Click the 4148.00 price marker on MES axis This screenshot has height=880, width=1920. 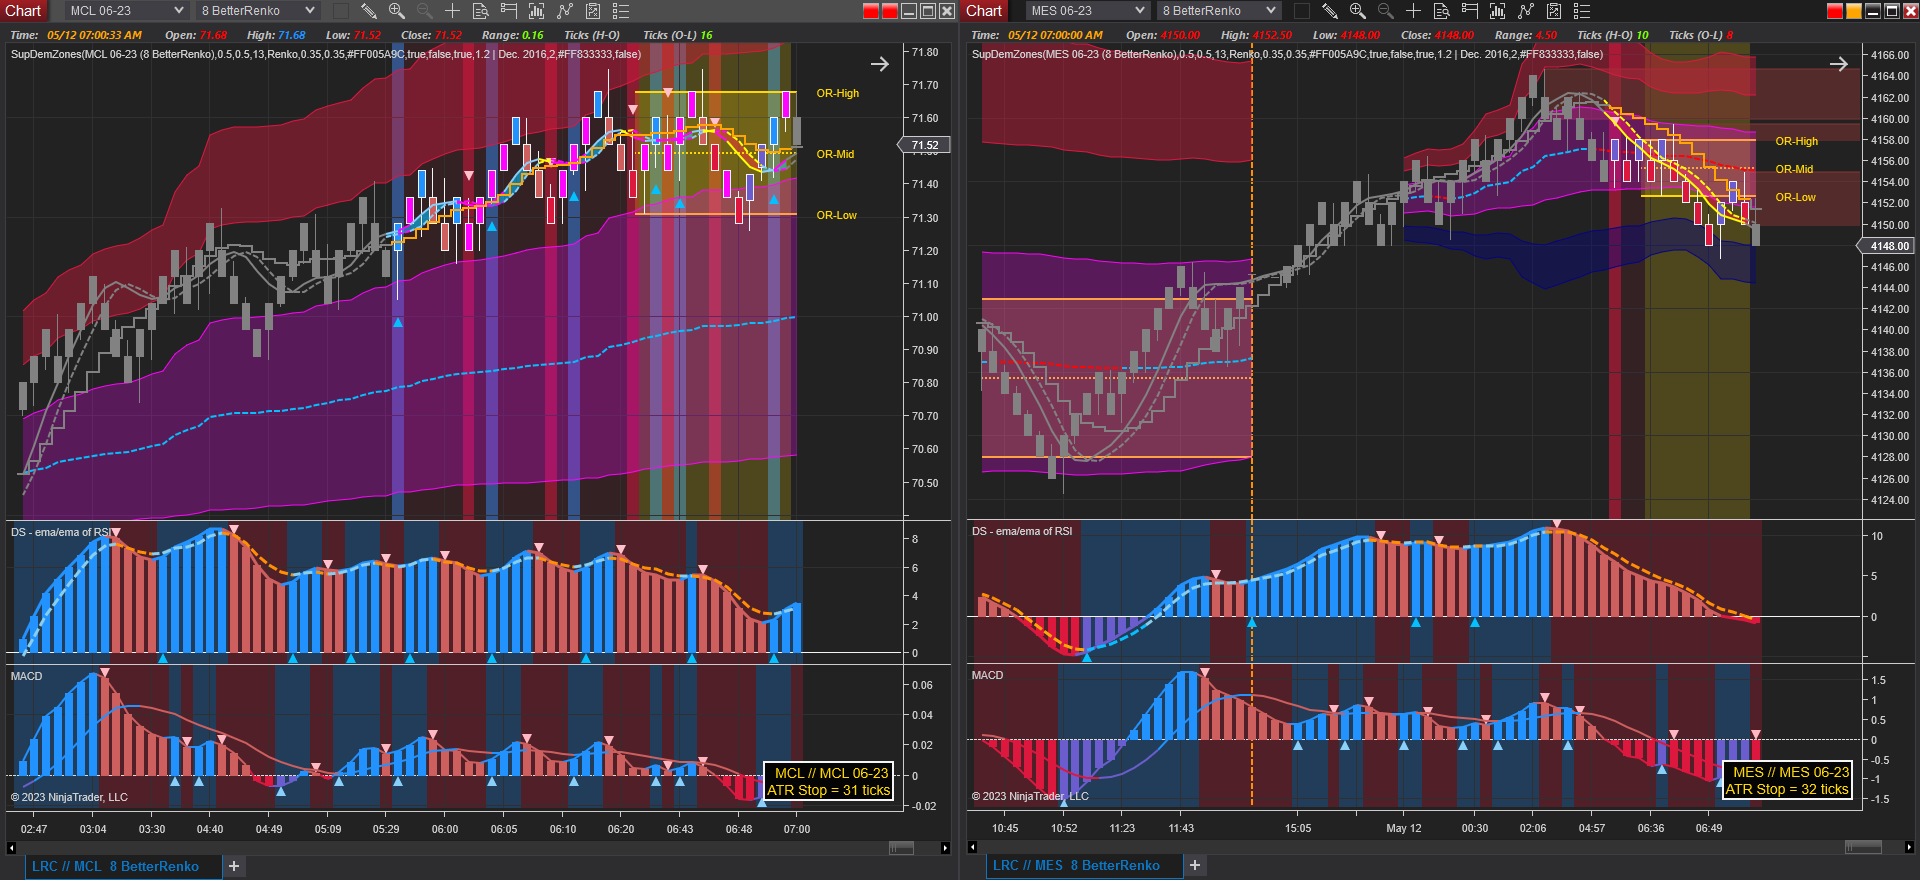pos(1886,246)
